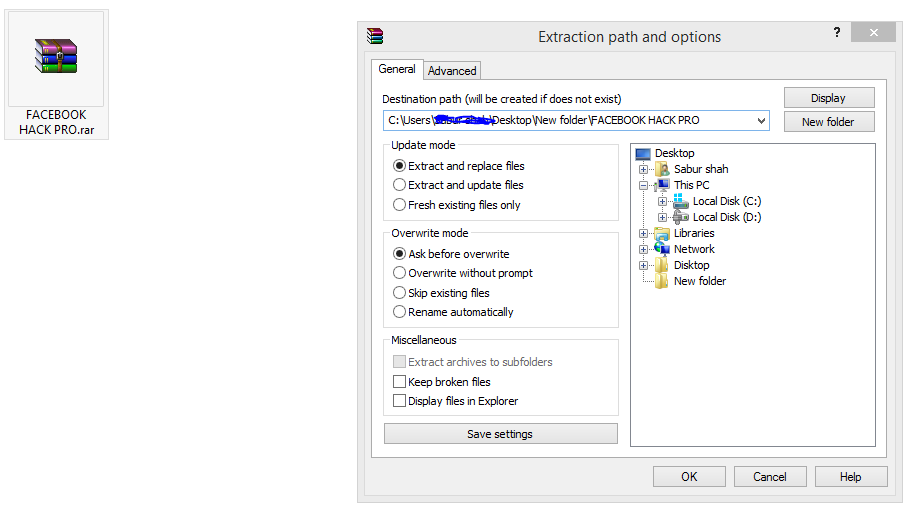This screenshot has height=507, width=907.
Task: Switch to the General tab
Action: [397, 69]
